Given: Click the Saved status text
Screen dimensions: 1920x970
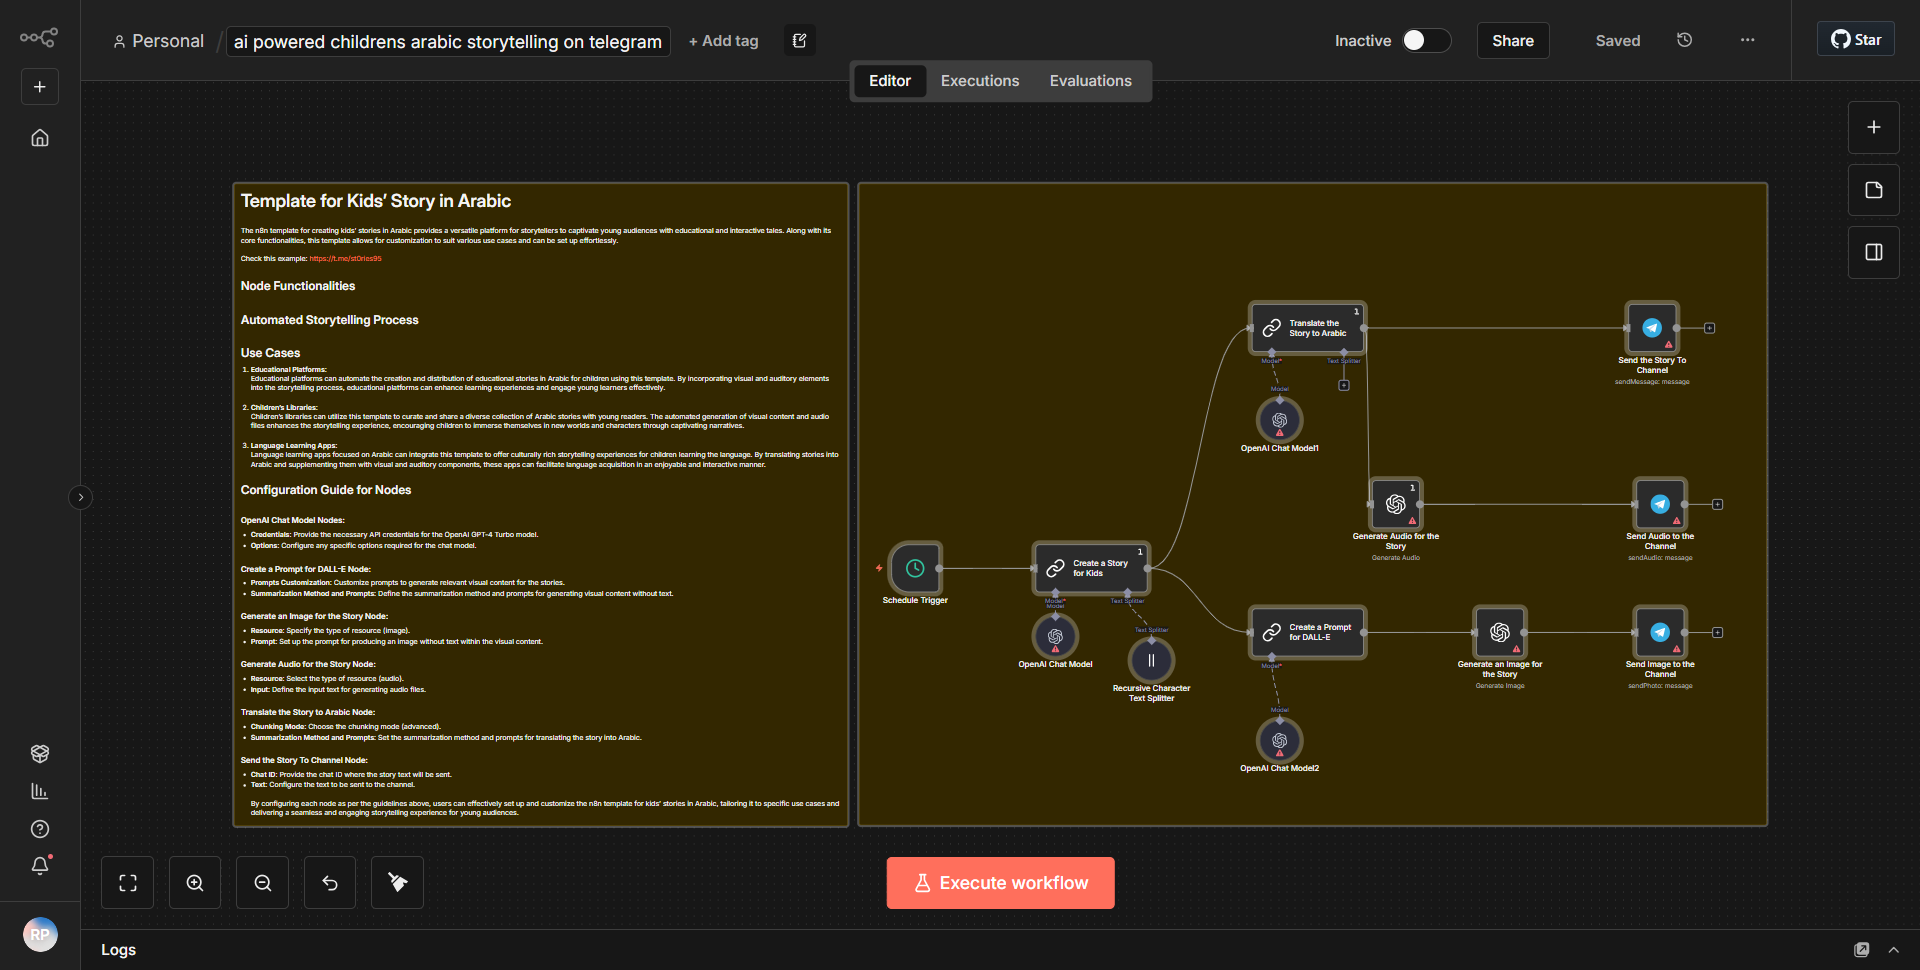Looking at the screenshot, I should [x=1618, y=41].
